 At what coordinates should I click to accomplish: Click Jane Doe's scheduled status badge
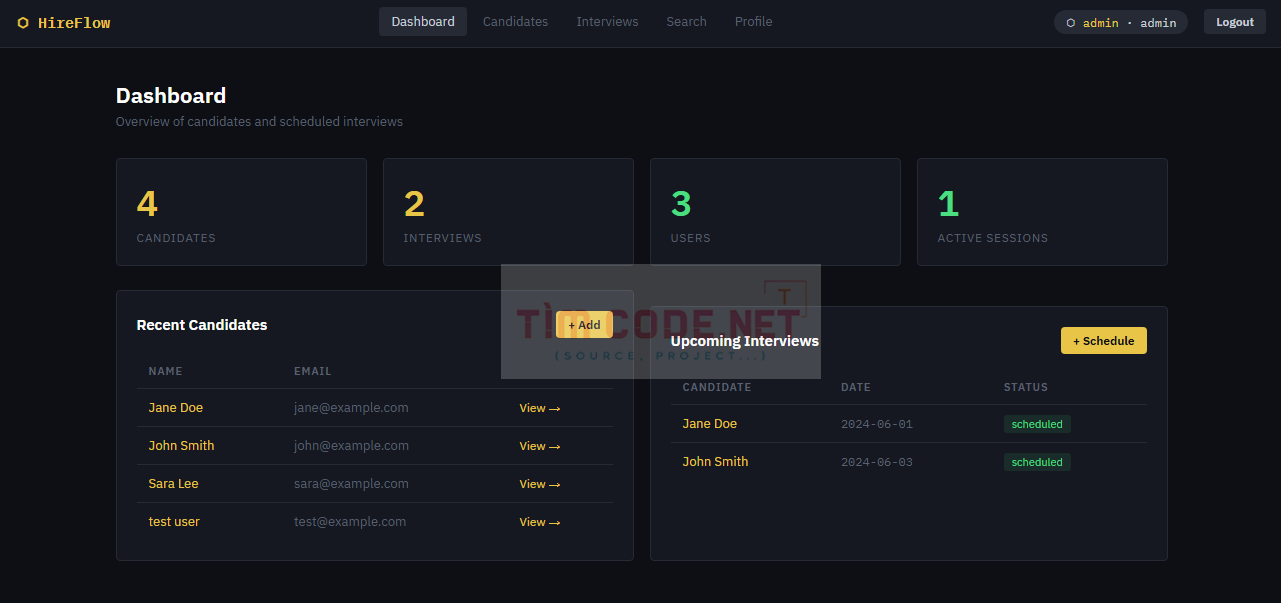(1037, 424)
